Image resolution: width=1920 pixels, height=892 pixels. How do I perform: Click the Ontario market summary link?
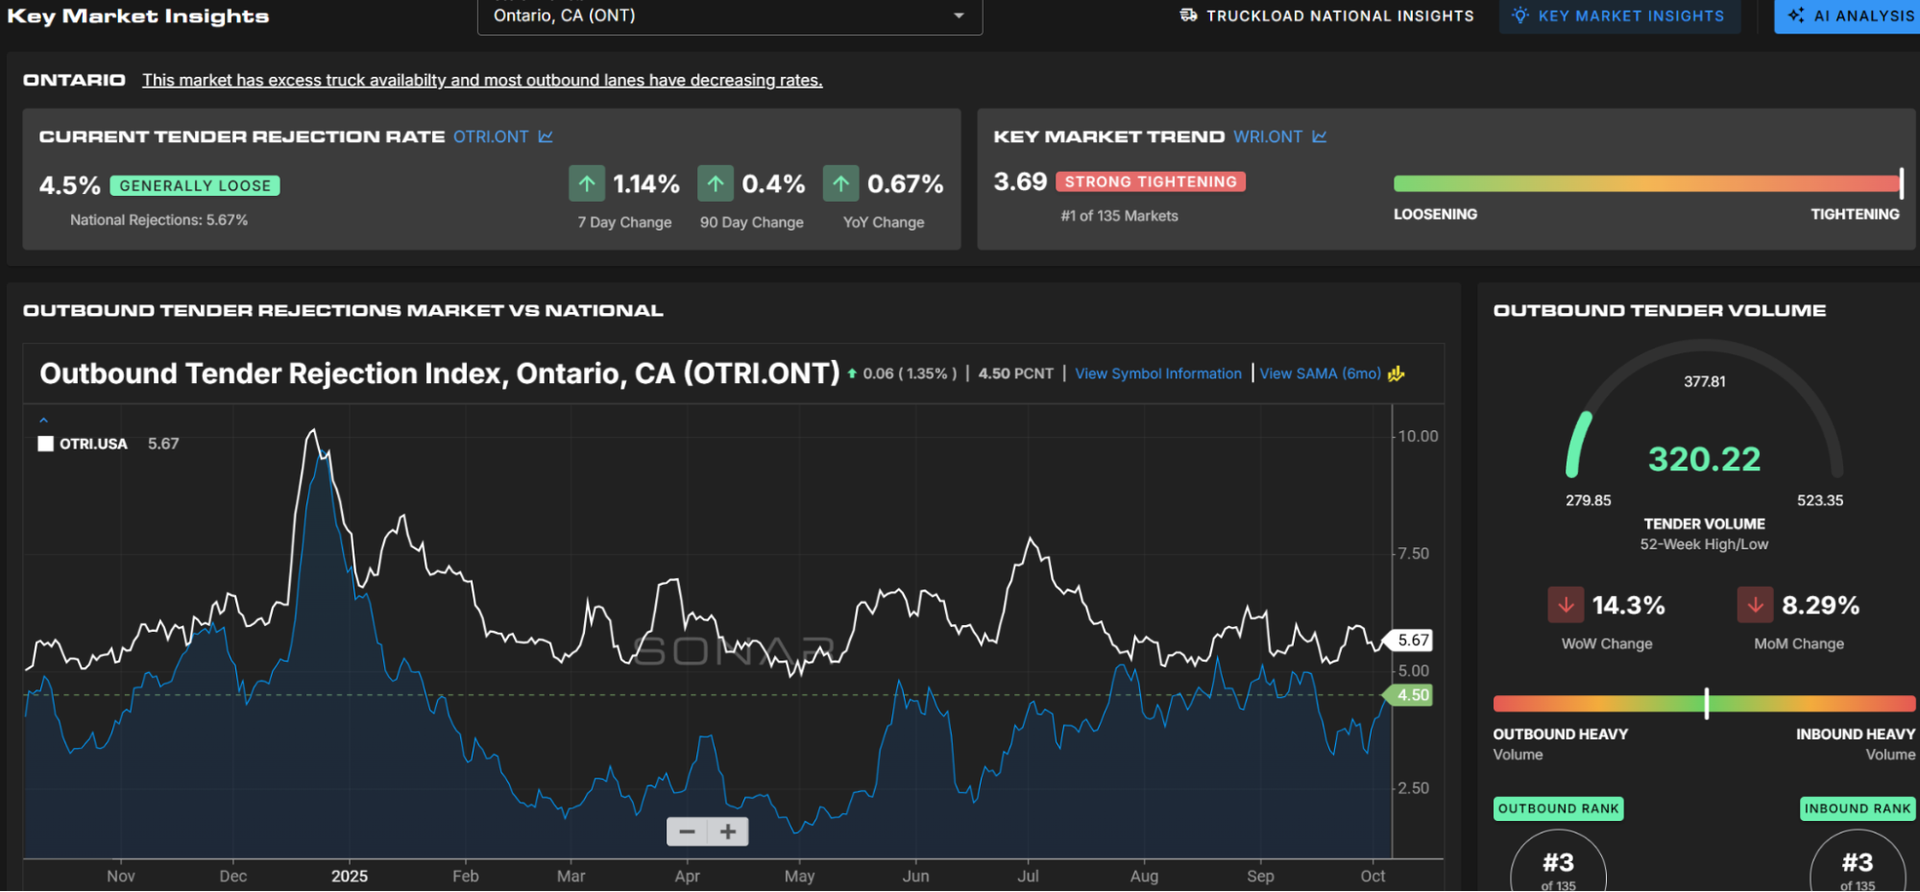click(x=482, y=80)
